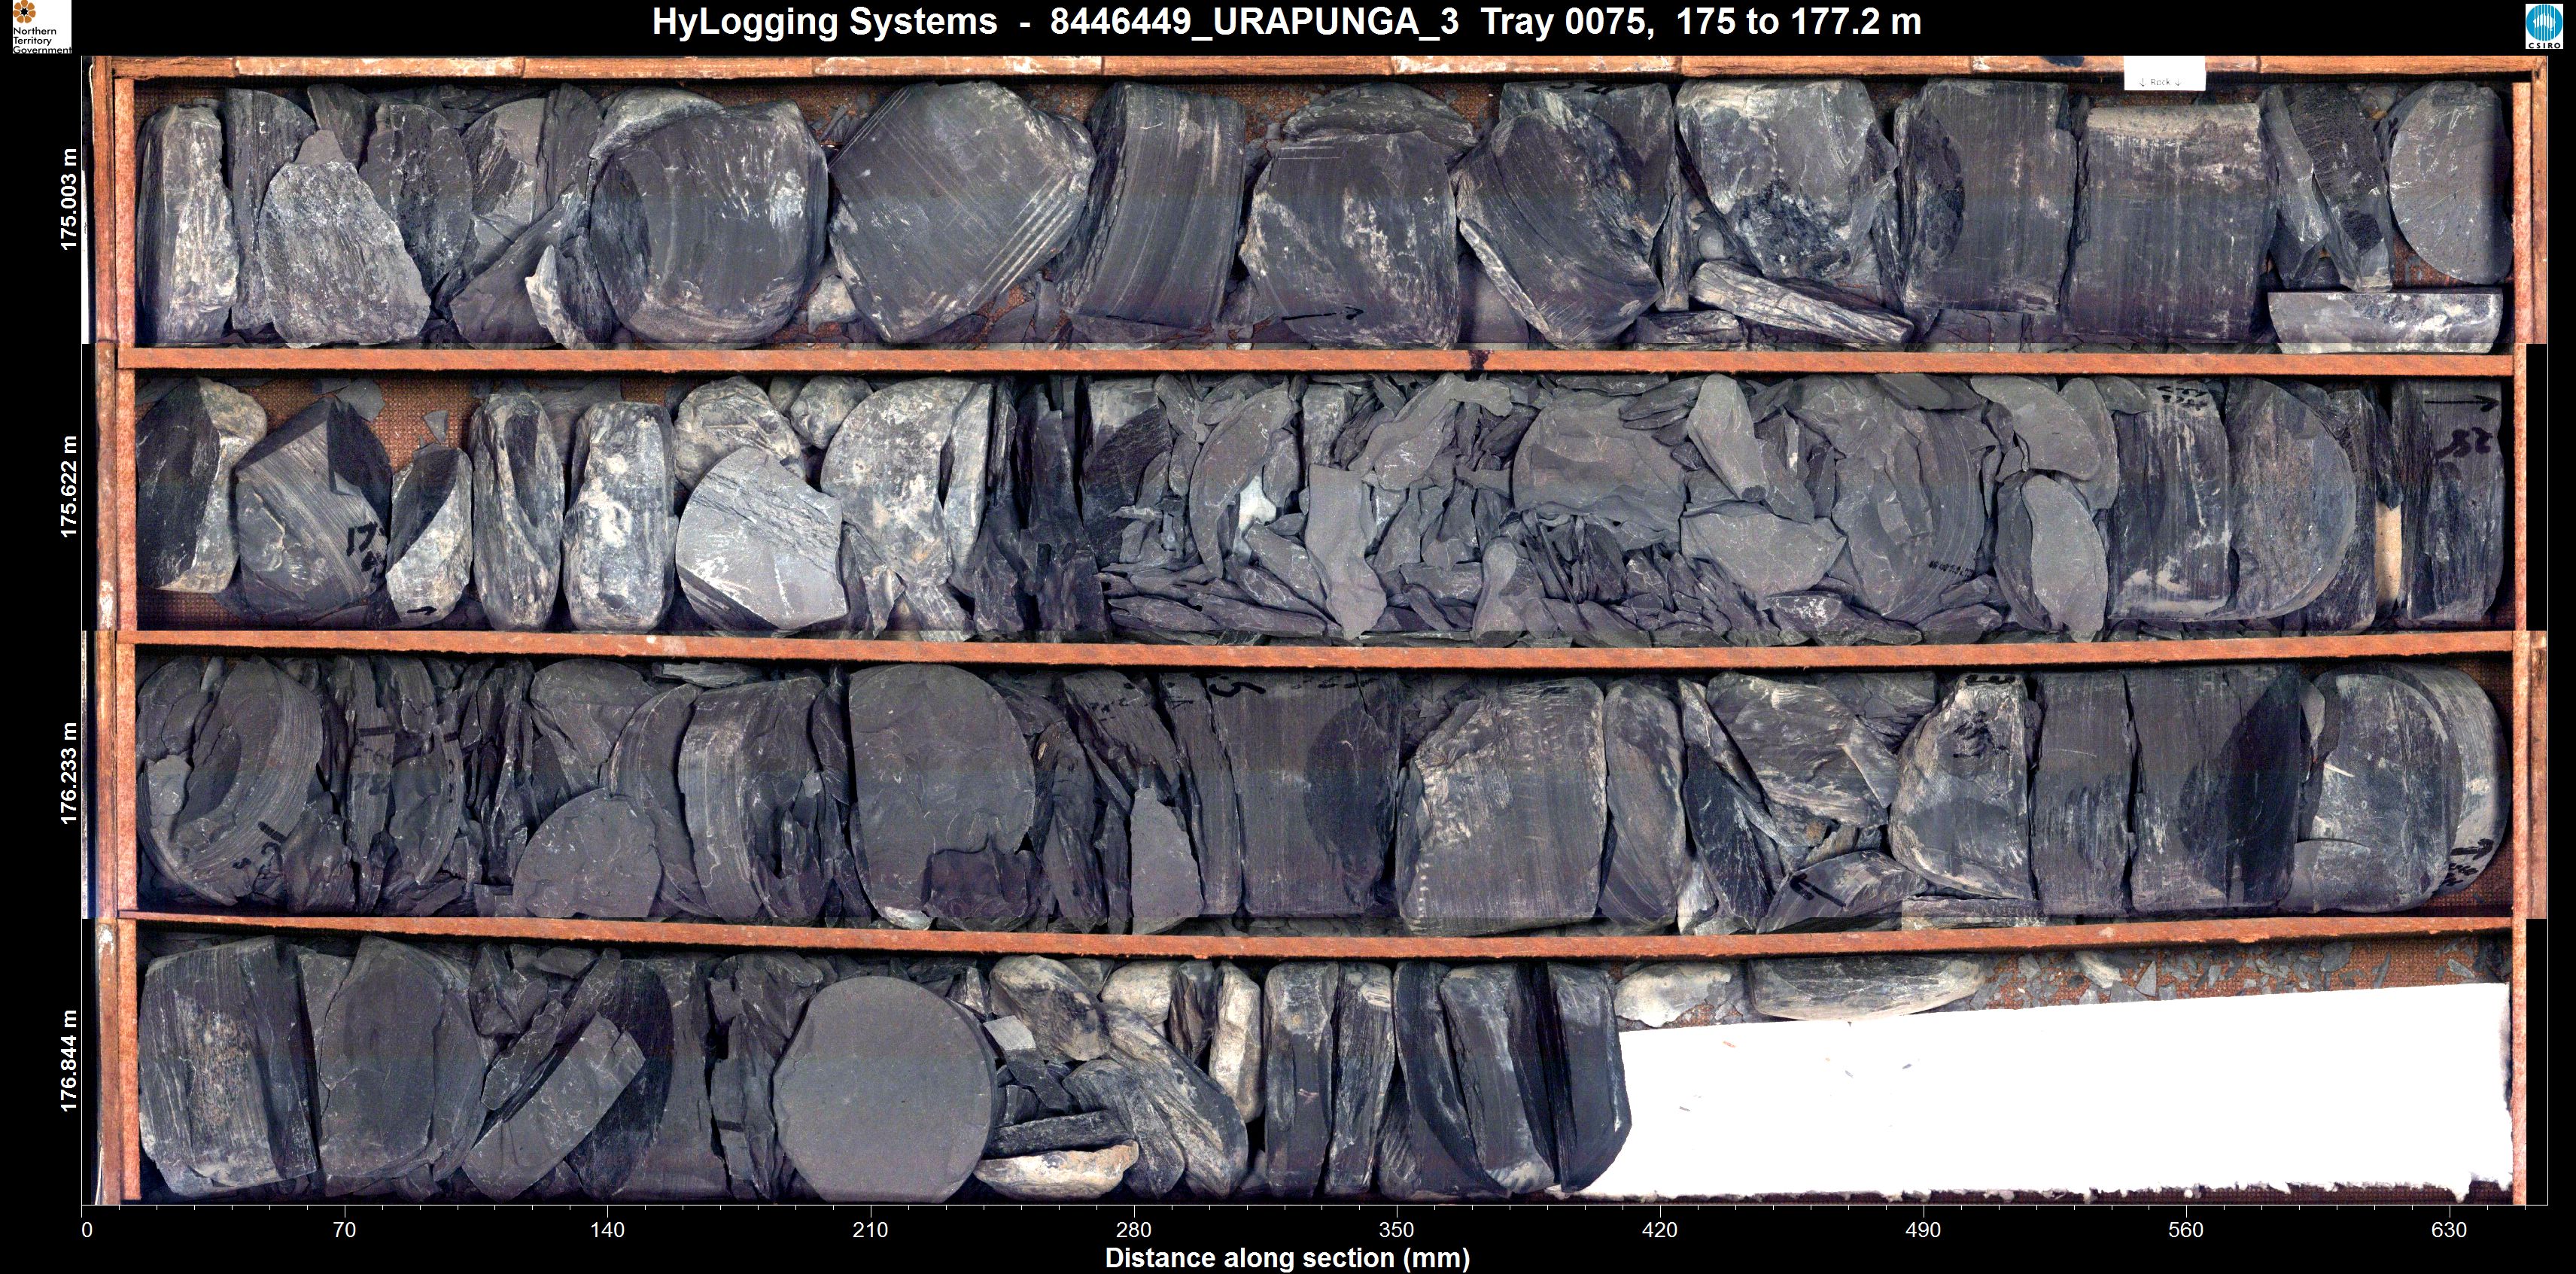The width and height of the screenshot is (2576, 1274).
Task: Select the 176.844 m depth label
Action: [x=69, y=1061]
